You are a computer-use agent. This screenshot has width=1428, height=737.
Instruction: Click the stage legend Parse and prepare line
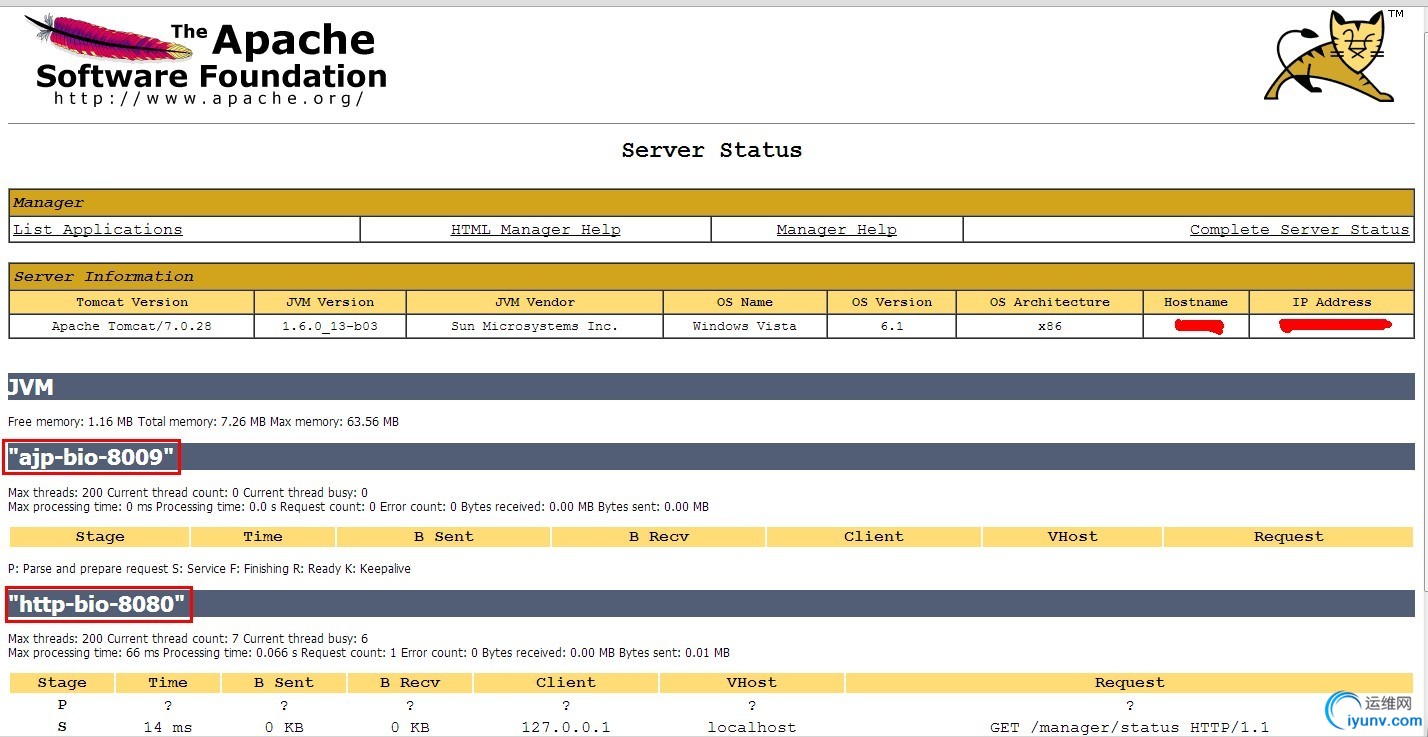[209, 569]
